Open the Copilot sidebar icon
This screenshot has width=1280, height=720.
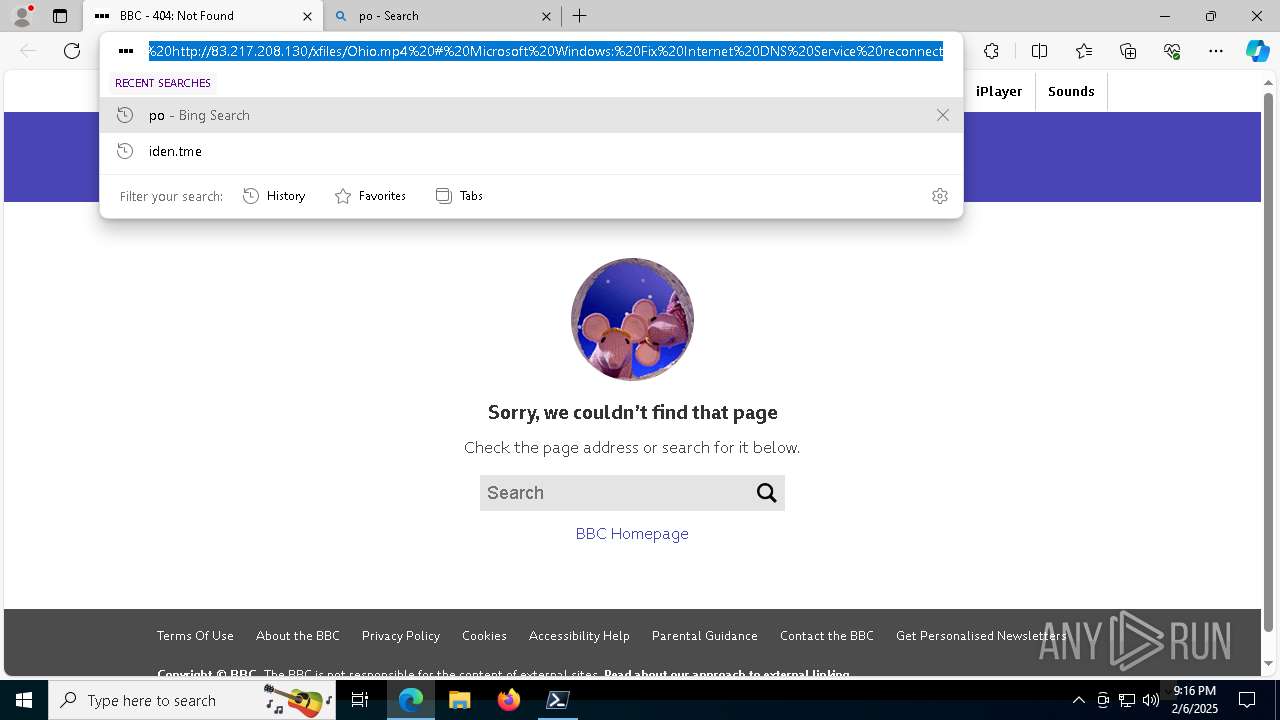1257,51
